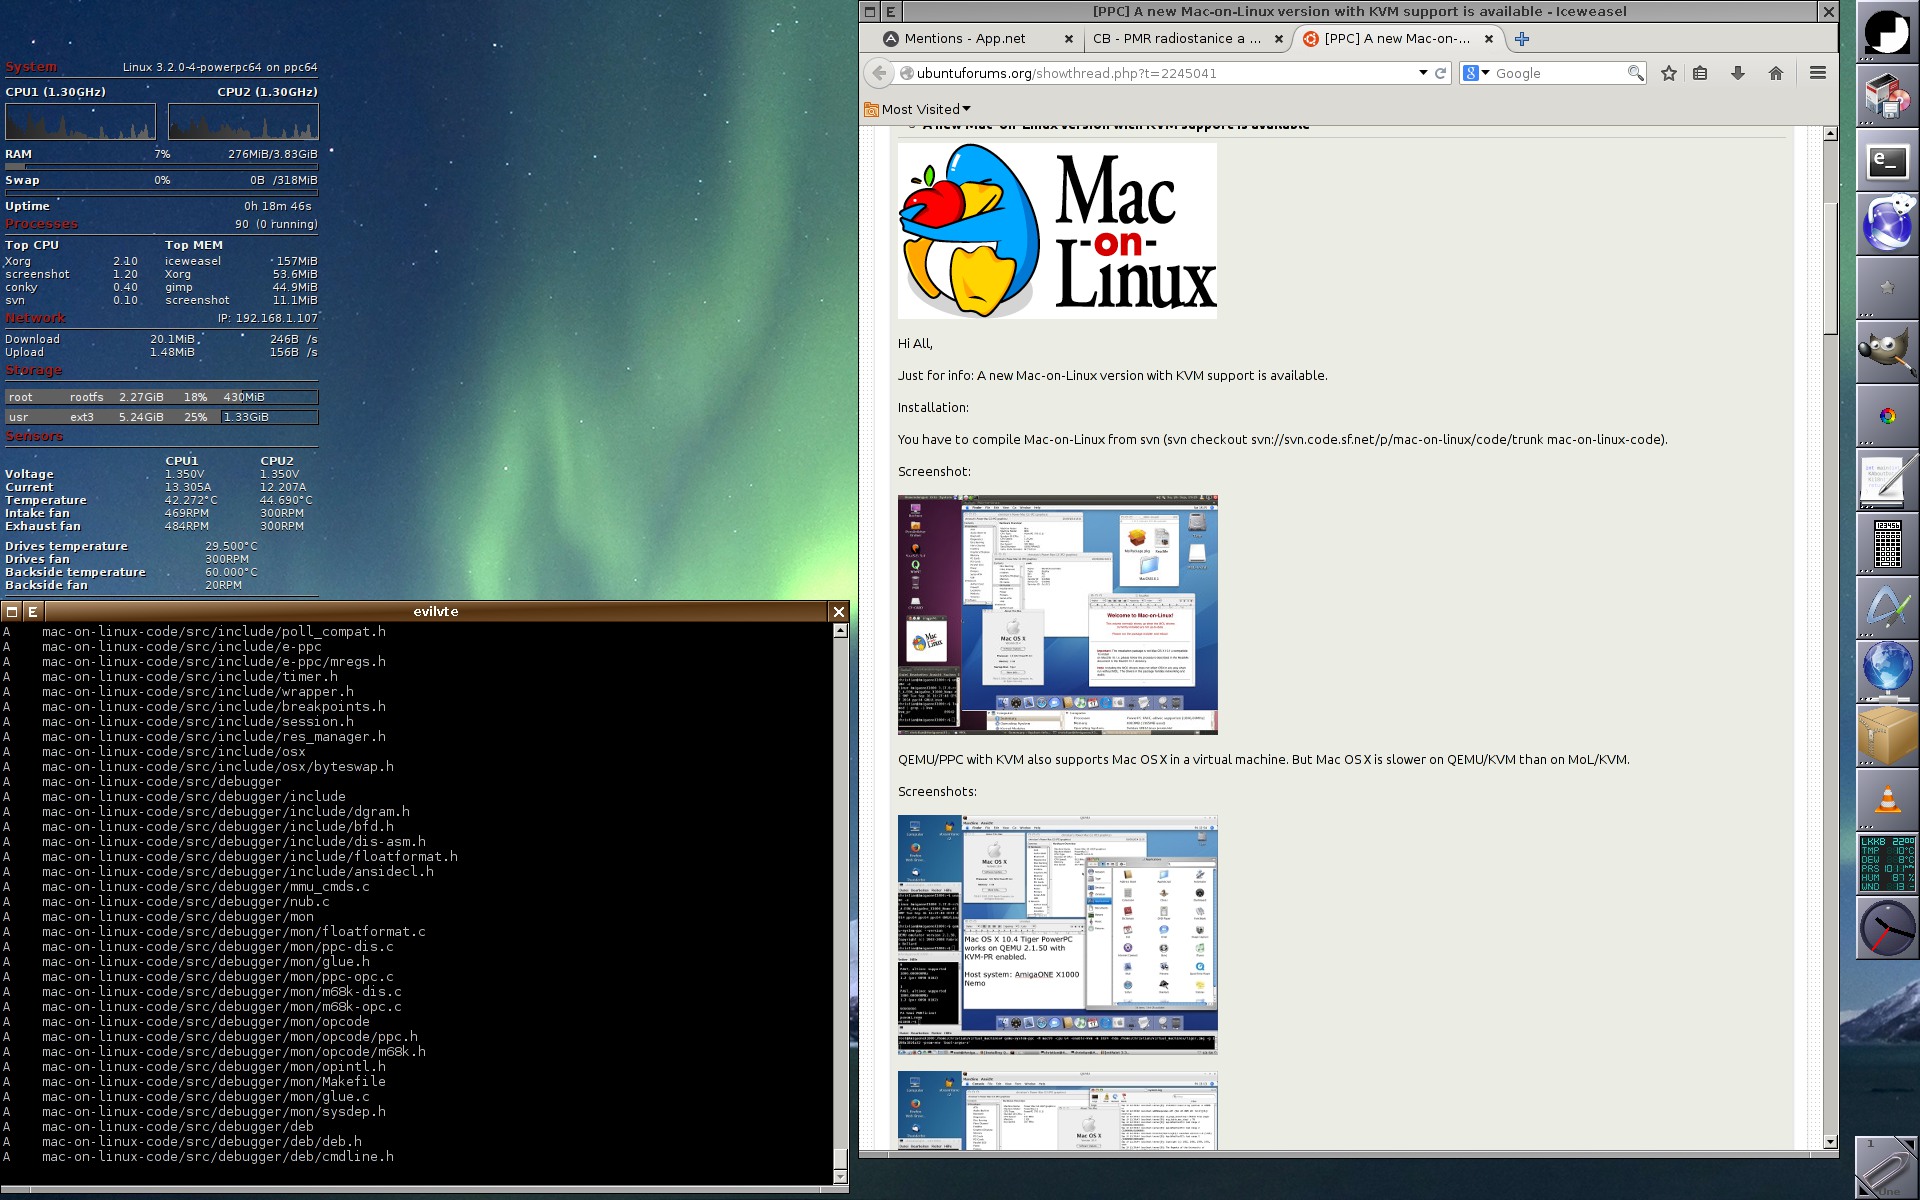The image size is (1920, 1200).
Task: Switch to the CB - PMR radiostanice tab
Action: (x=1177, y=39)
